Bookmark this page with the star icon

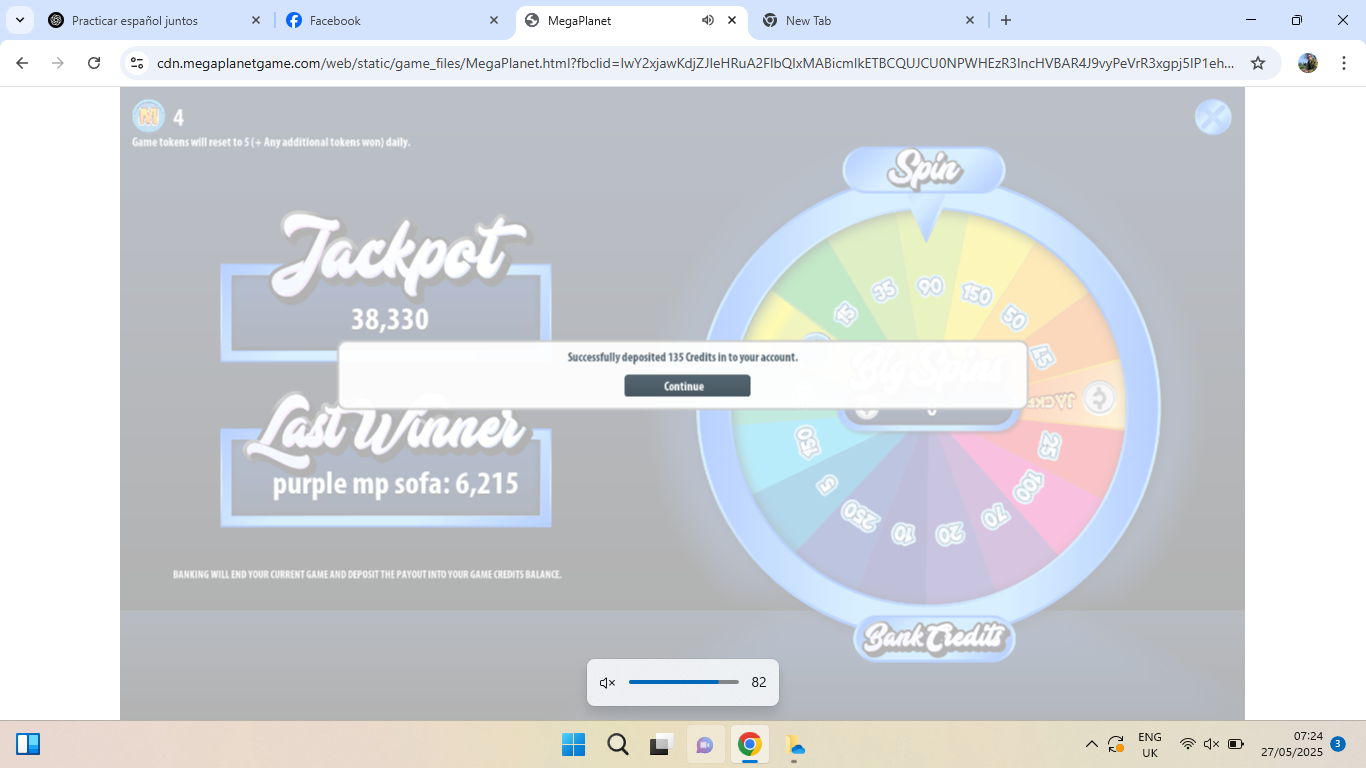(1258, 63)
